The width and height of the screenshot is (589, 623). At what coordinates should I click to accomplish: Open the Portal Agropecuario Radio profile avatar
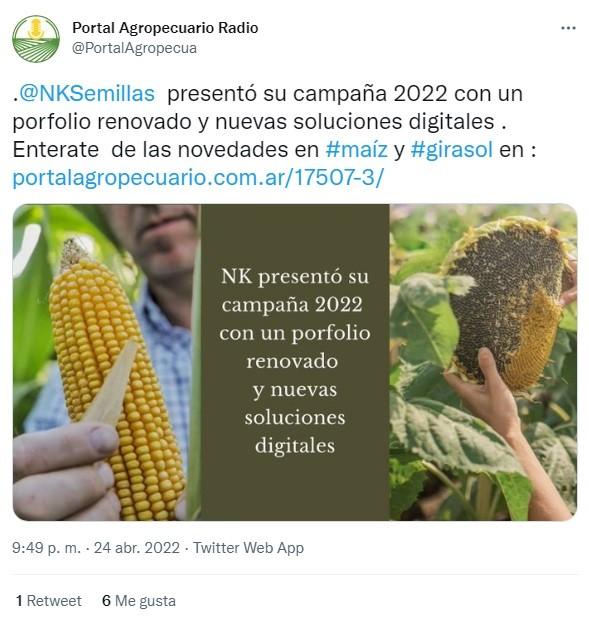coord(36,39)
